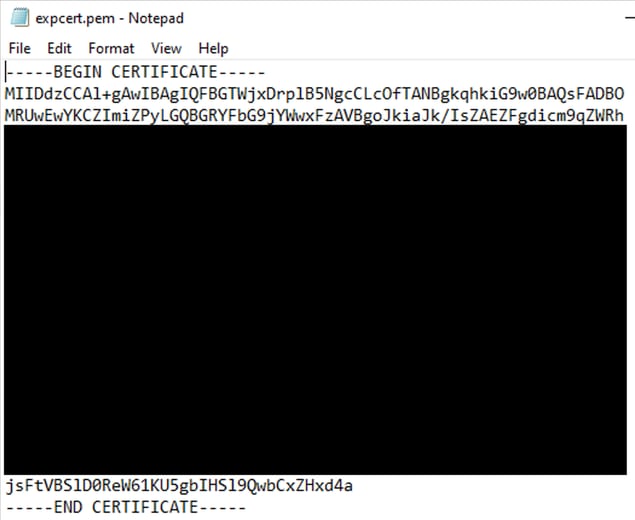
Task: Click the word CERTIFICATE in the END line
Action: click(x=145, y=507)
